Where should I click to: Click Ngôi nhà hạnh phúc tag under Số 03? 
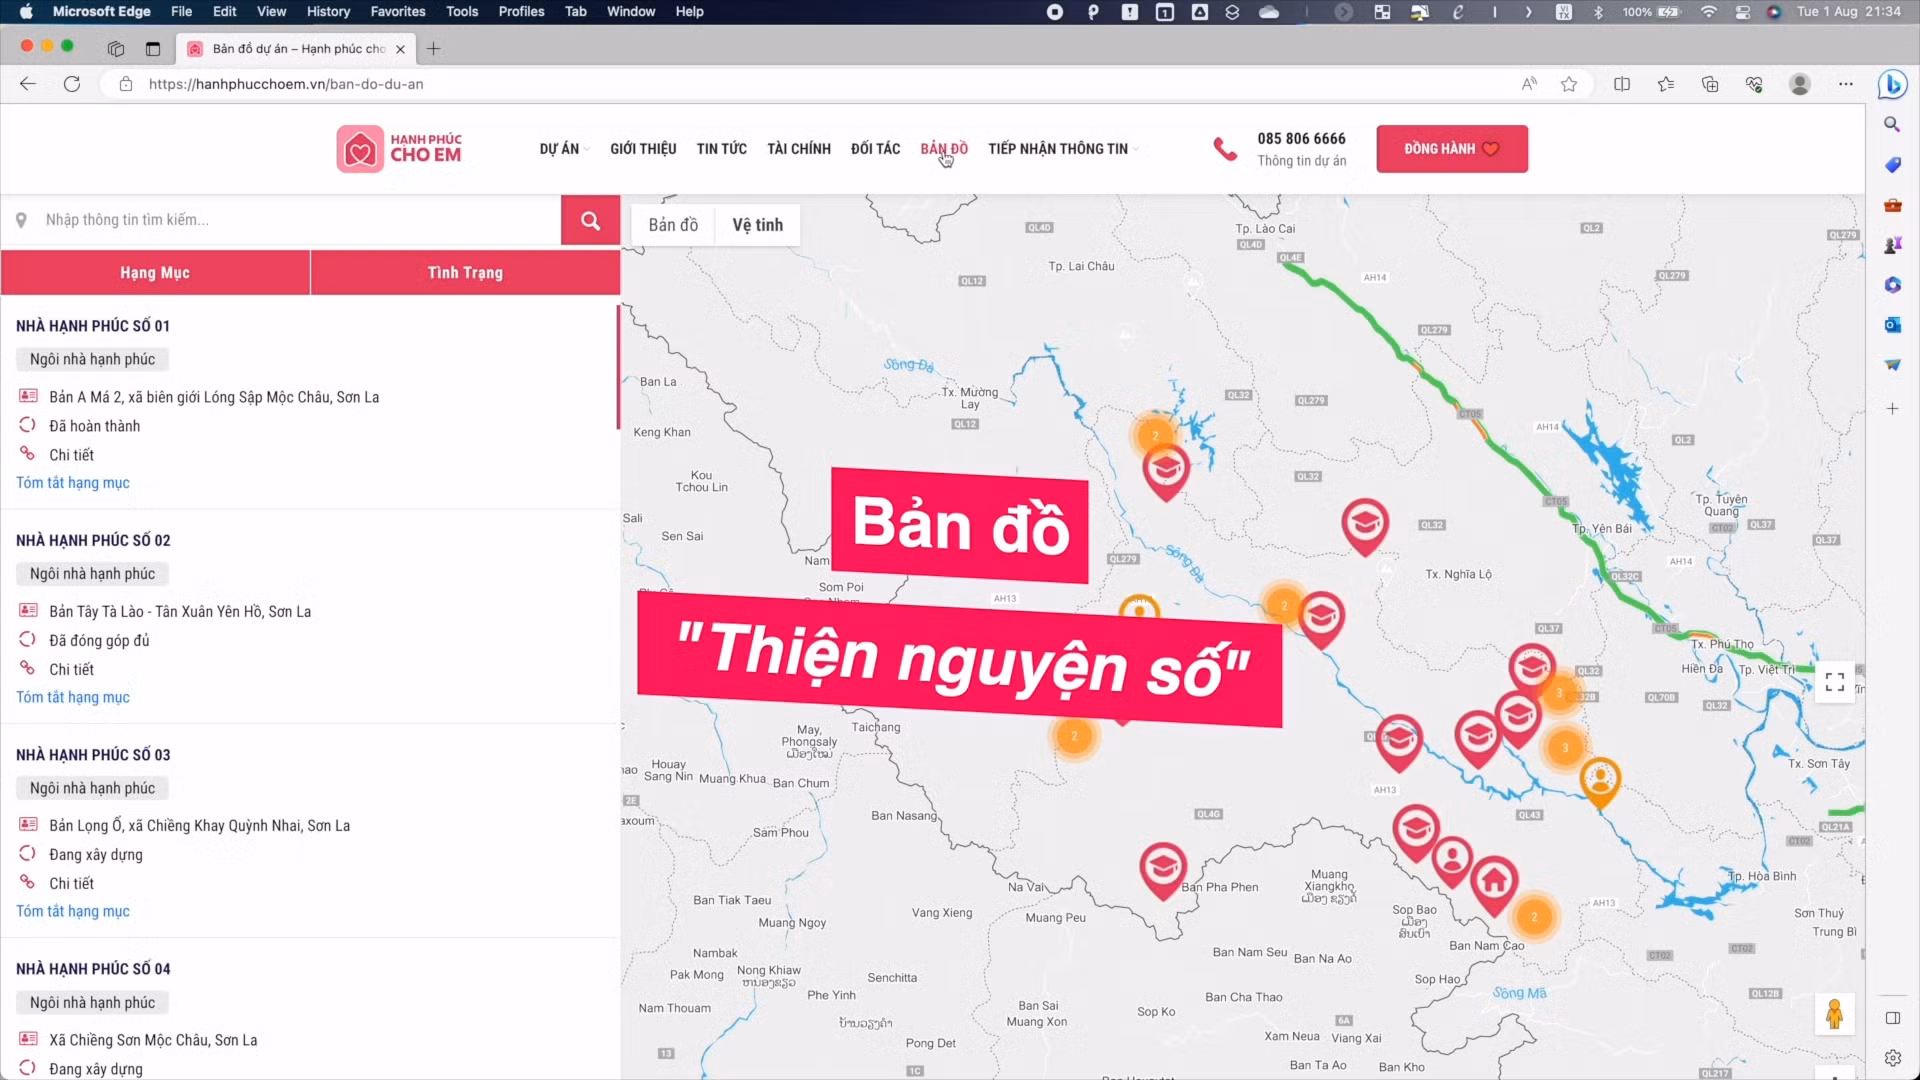(x=92, y=788)
